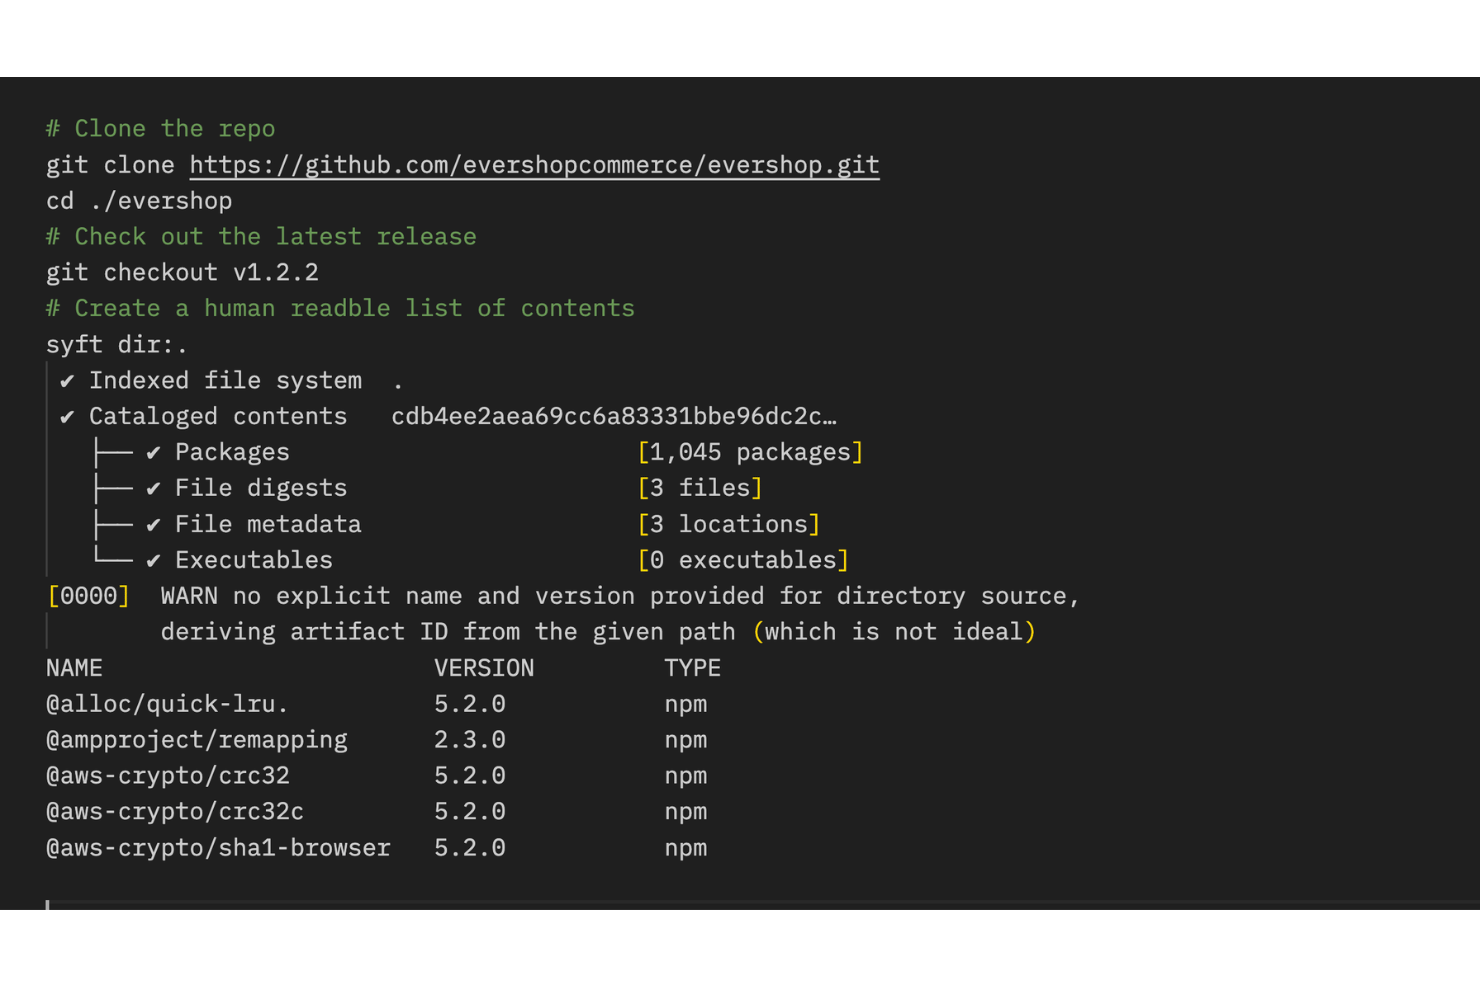Click npm type in quick-lru row
The width and height of the screenshot is (1480, 987).
coord(686,705)
